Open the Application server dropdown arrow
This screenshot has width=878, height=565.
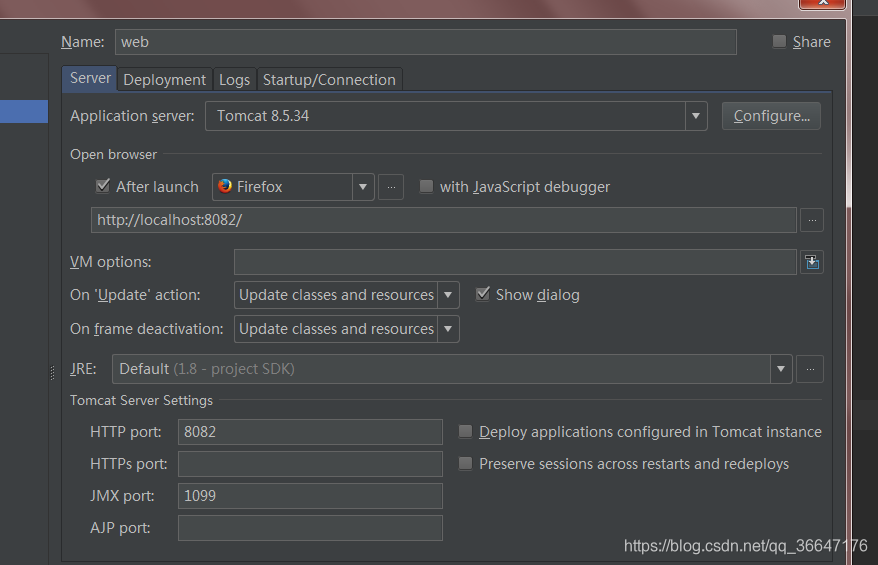point(696,116)
